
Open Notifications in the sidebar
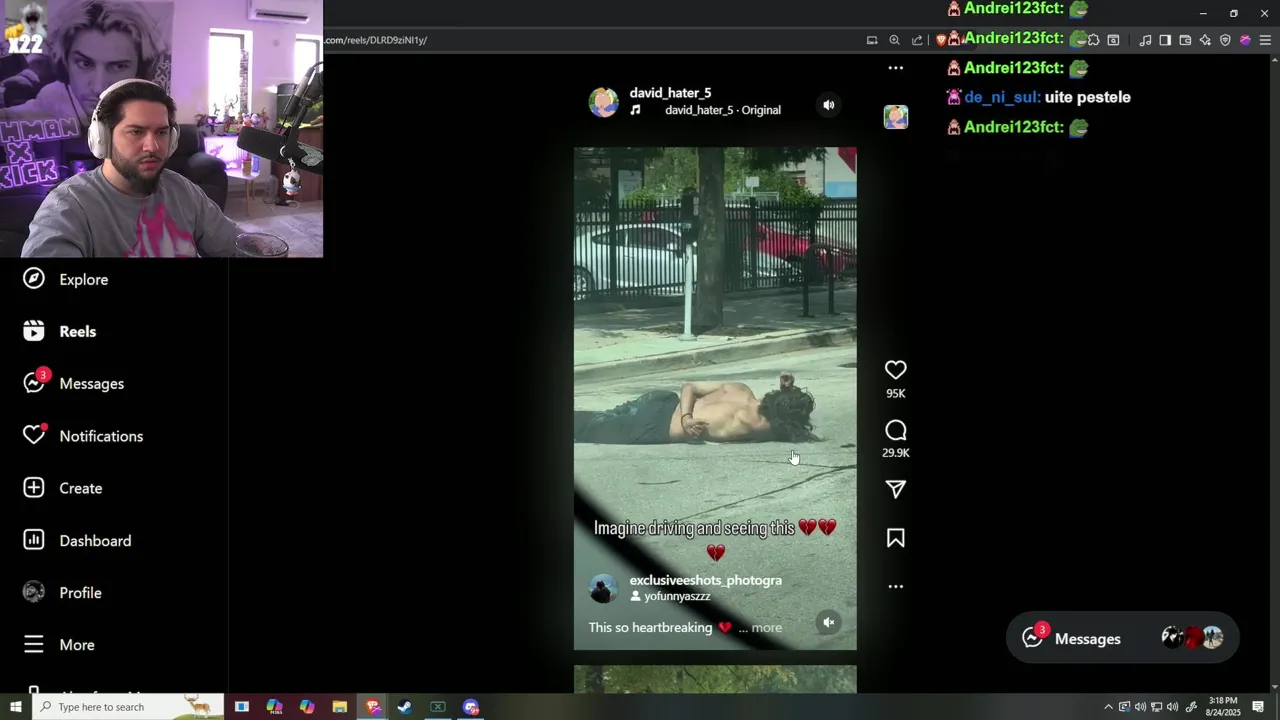[84, 436]
